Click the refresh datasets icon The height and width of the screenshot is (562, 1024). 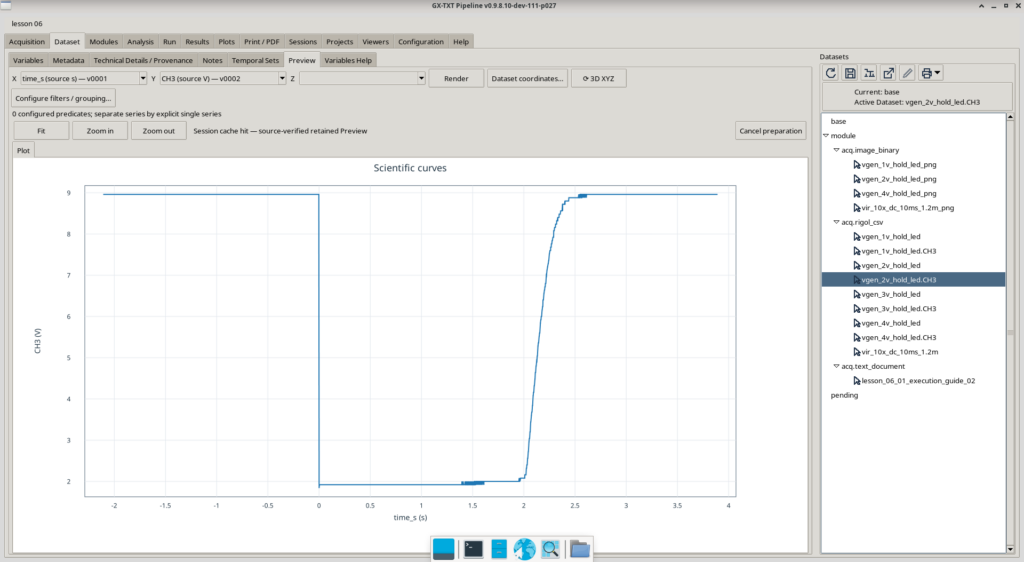[831, 73]
